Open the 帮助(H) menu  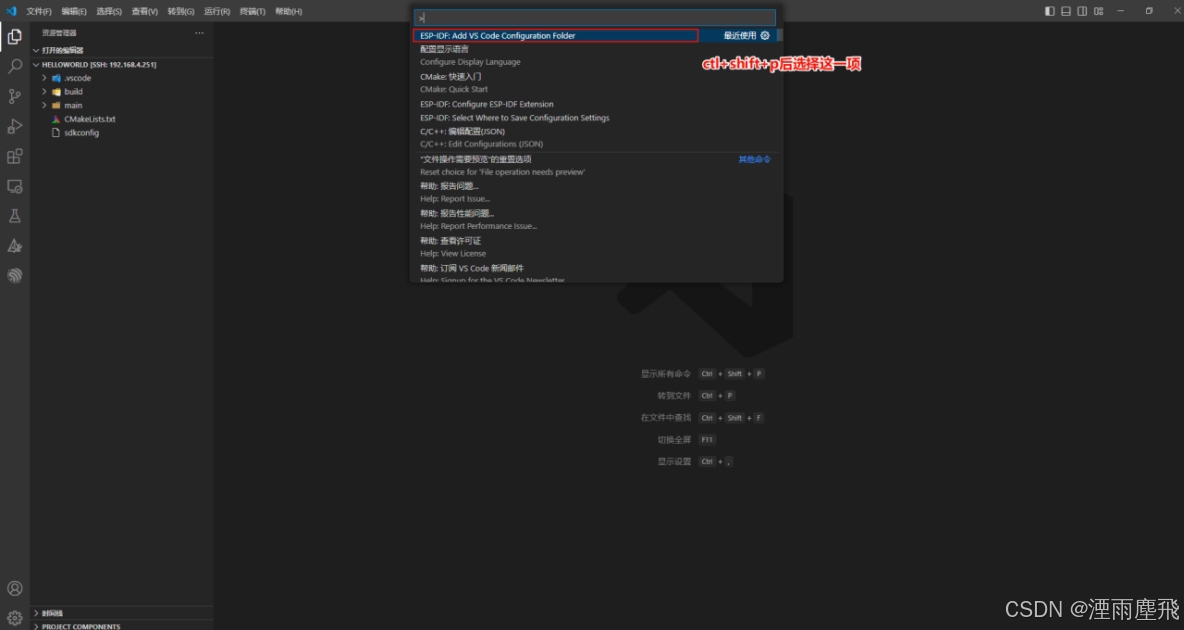point(288,11)
